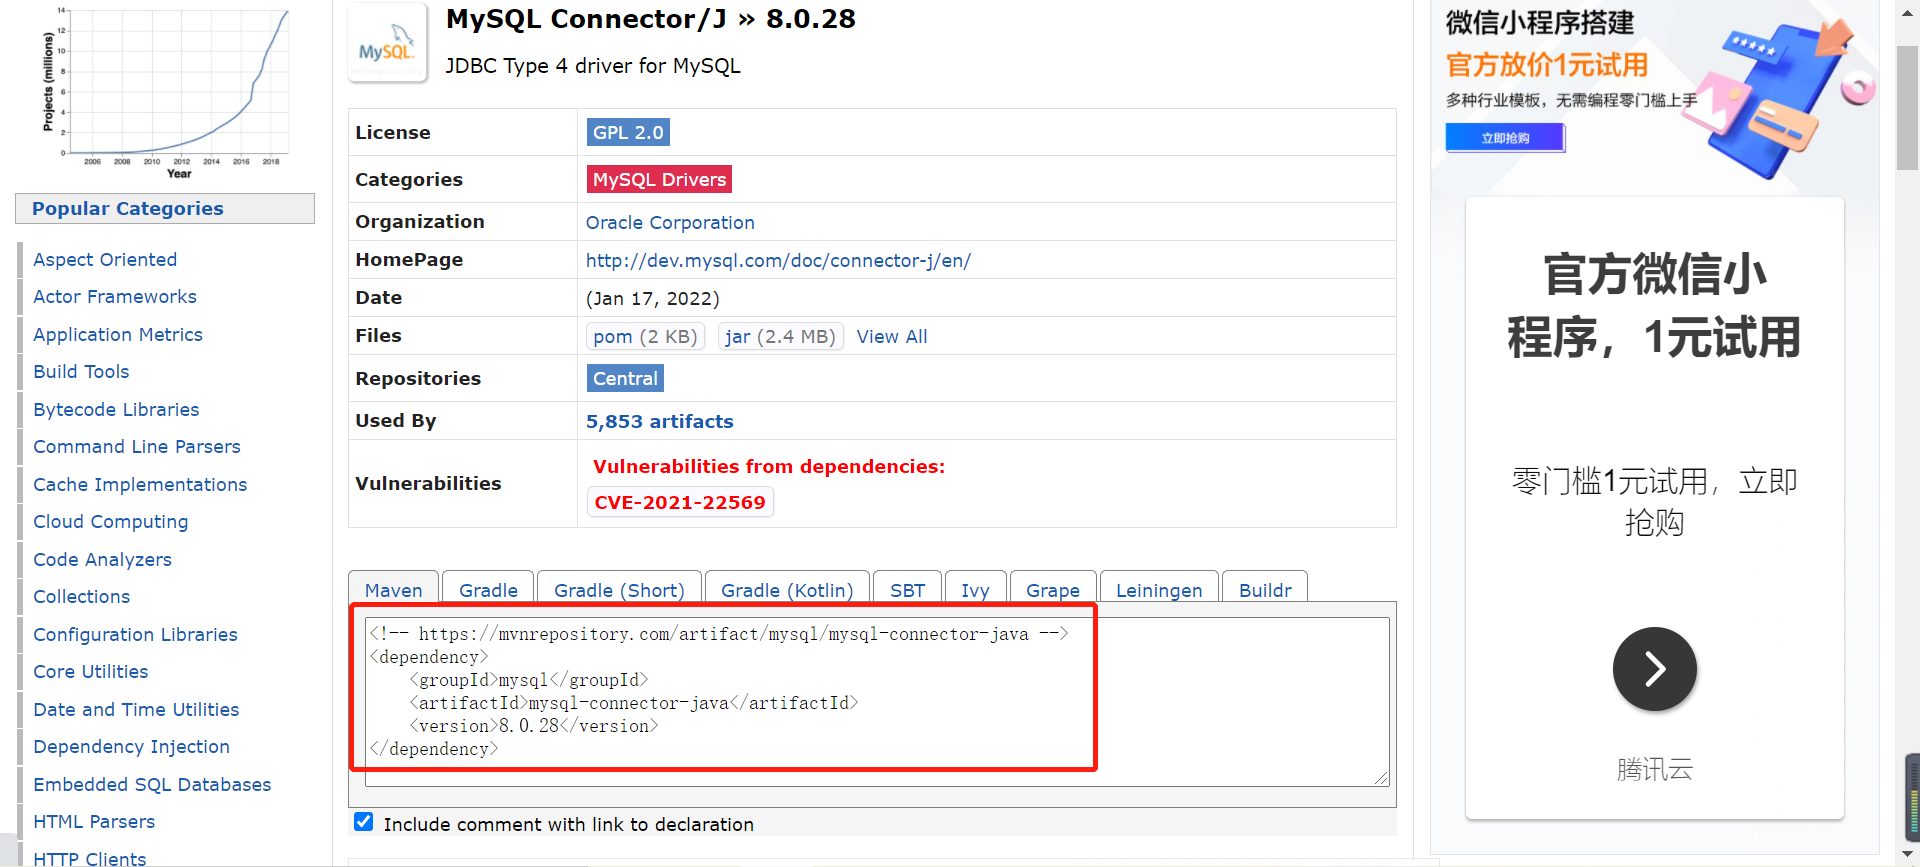Viewport: 1920px width, 867px height.
Task: Open the 5,853 artifacts link
Action: (659, 421)
